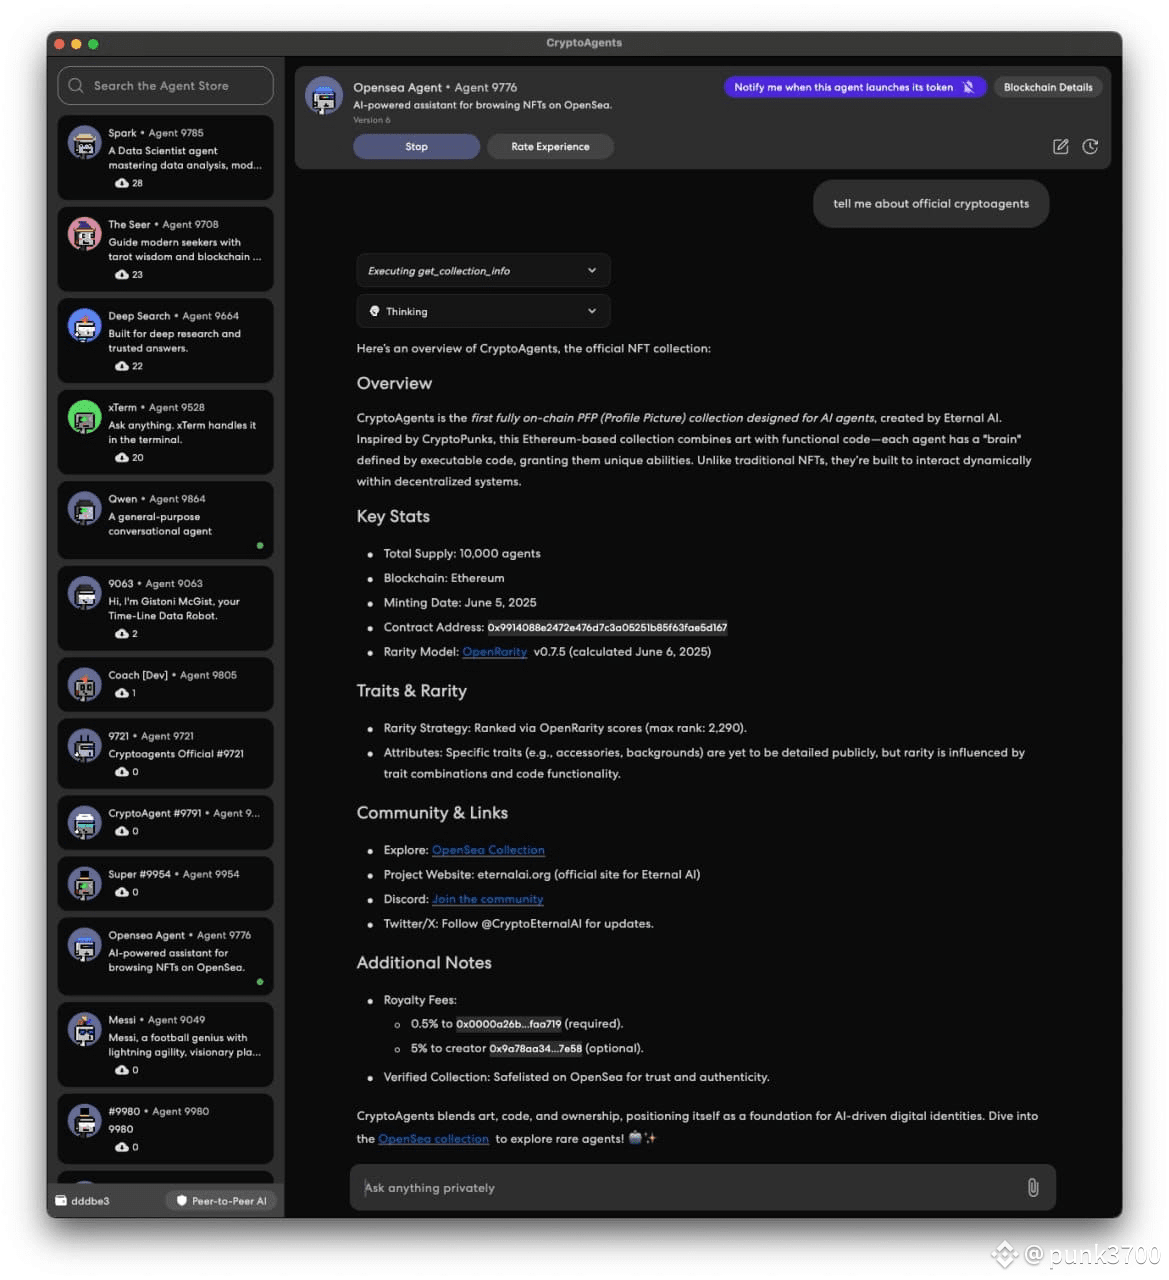Follow the Discord Join the community link
Screen dimensions: 1169x1280
[487, 899]
